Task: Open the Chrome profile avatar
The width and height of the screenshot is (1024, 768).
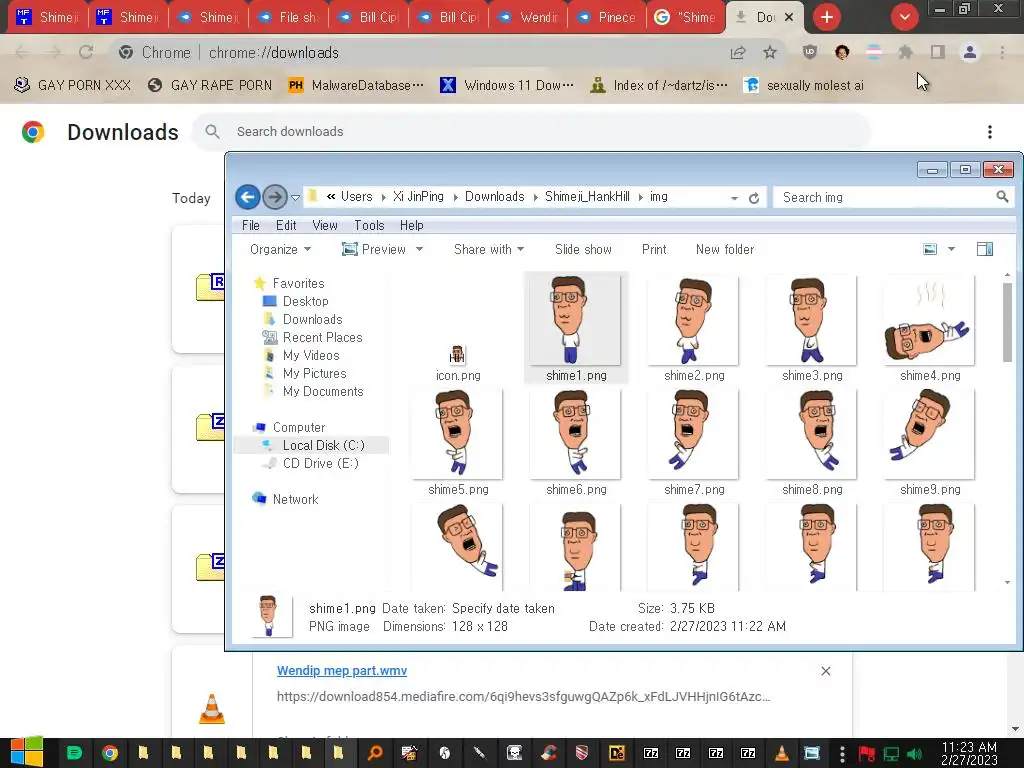Action: point(970,52)
